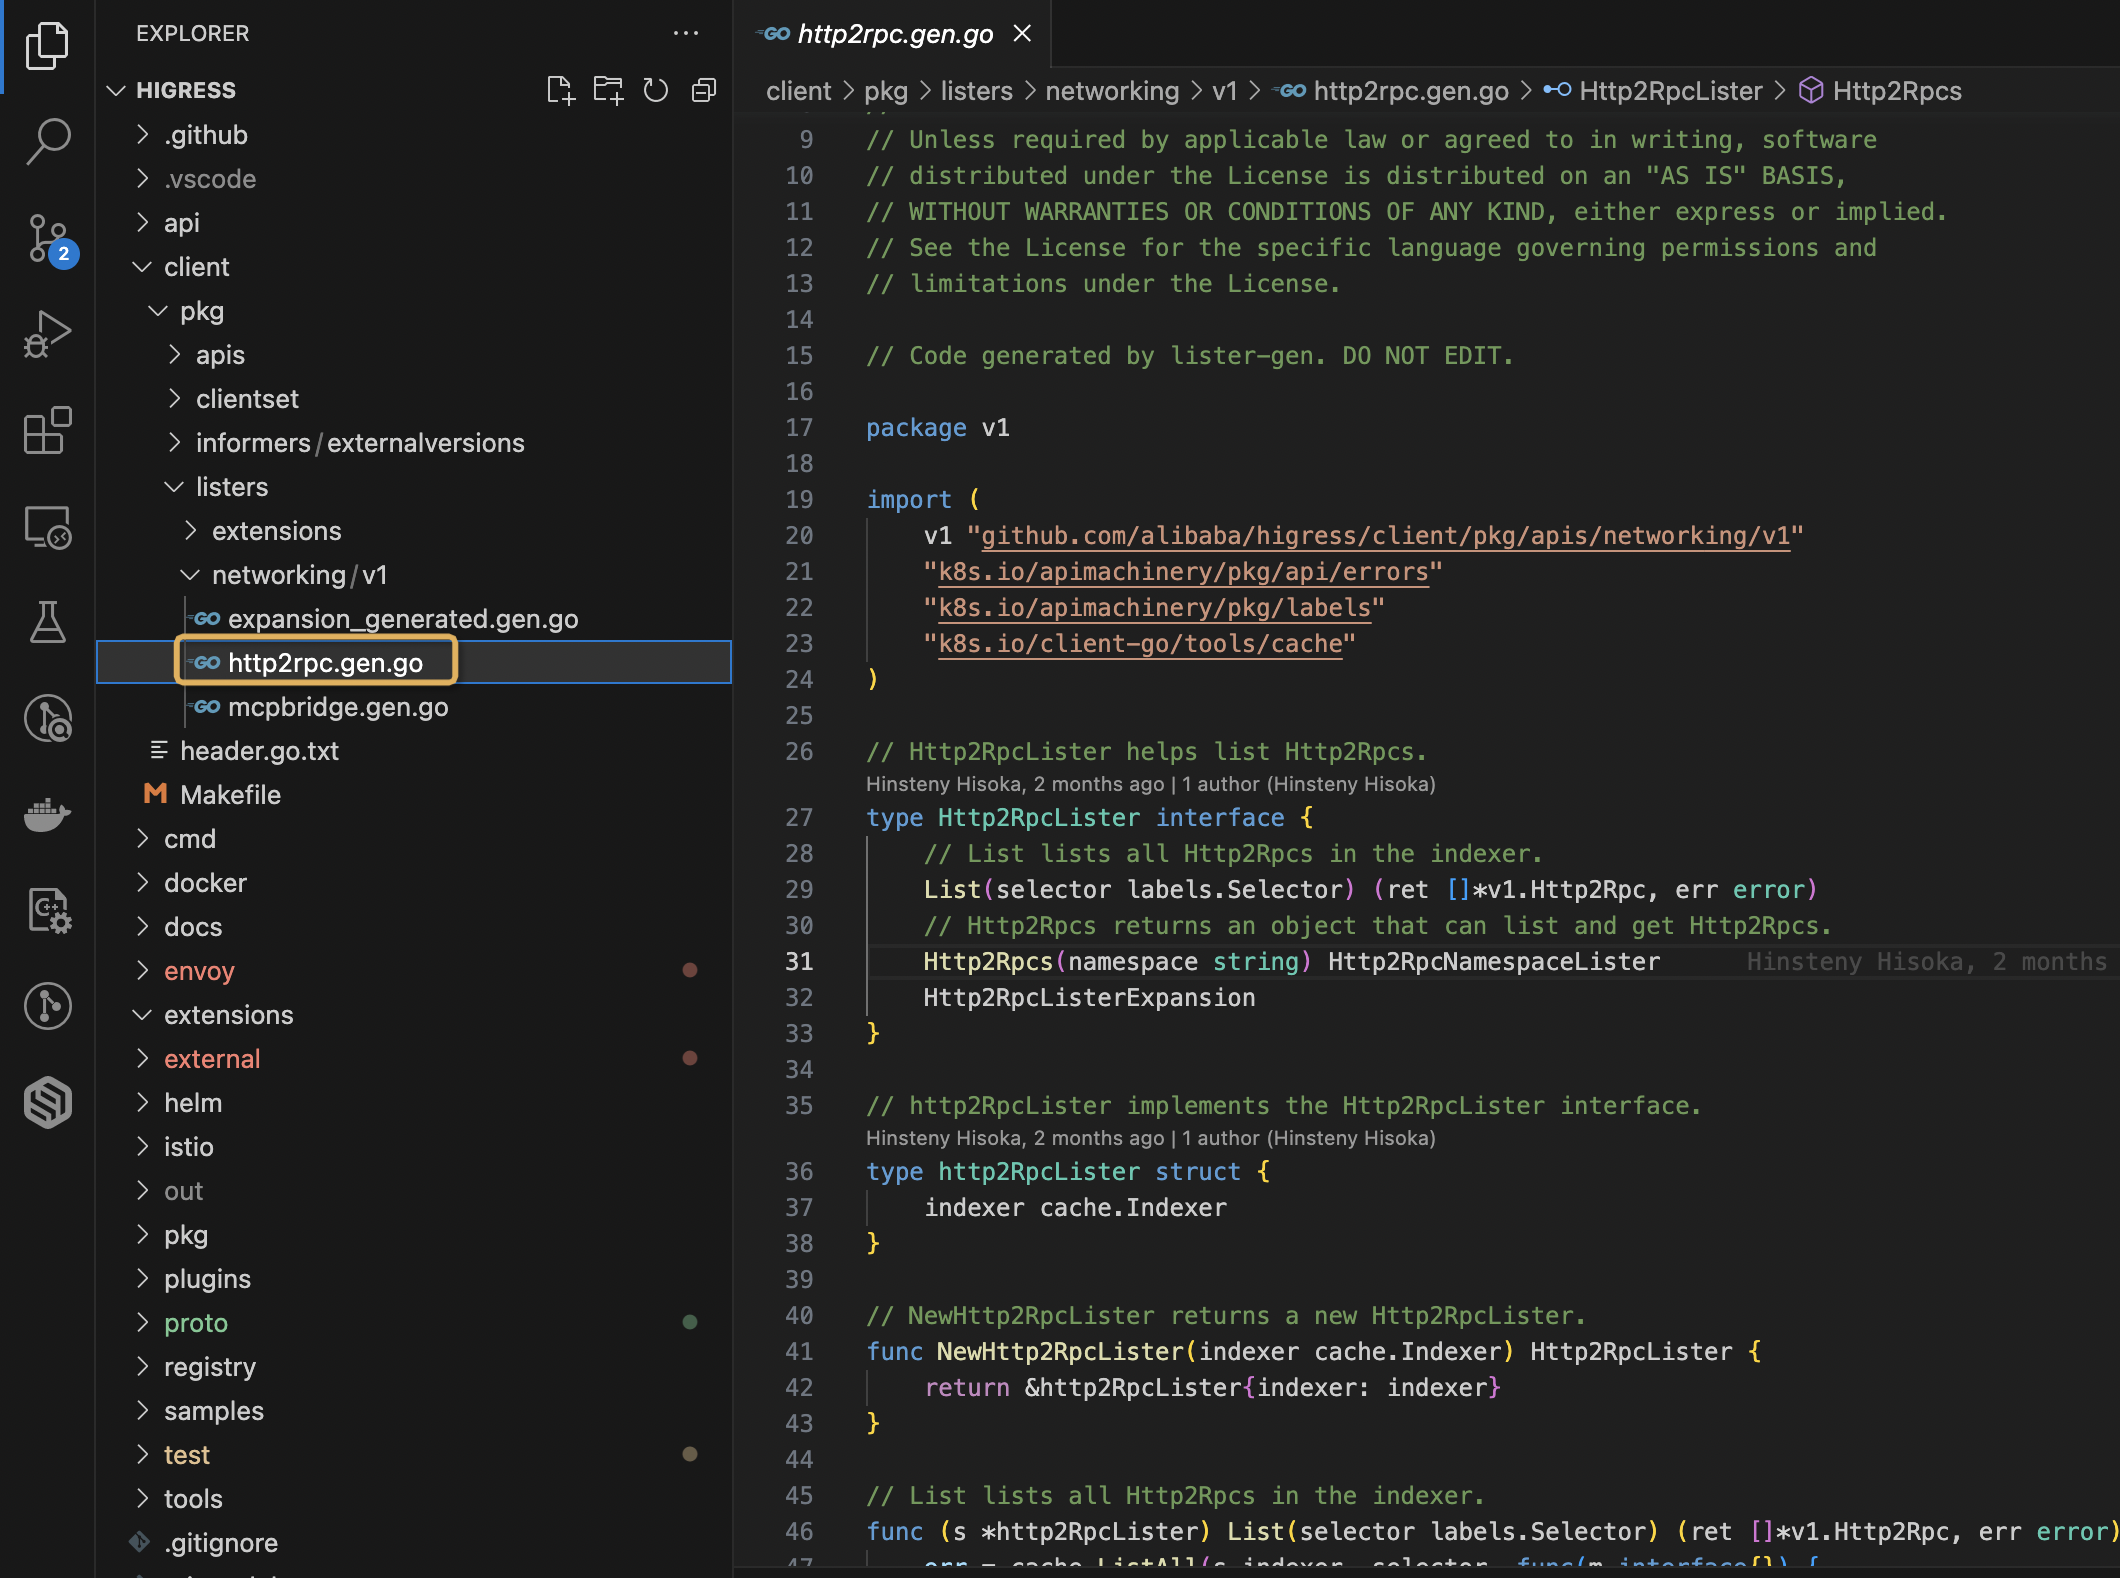
Task: Open the Extensions view
Action: tap(47, 430)
